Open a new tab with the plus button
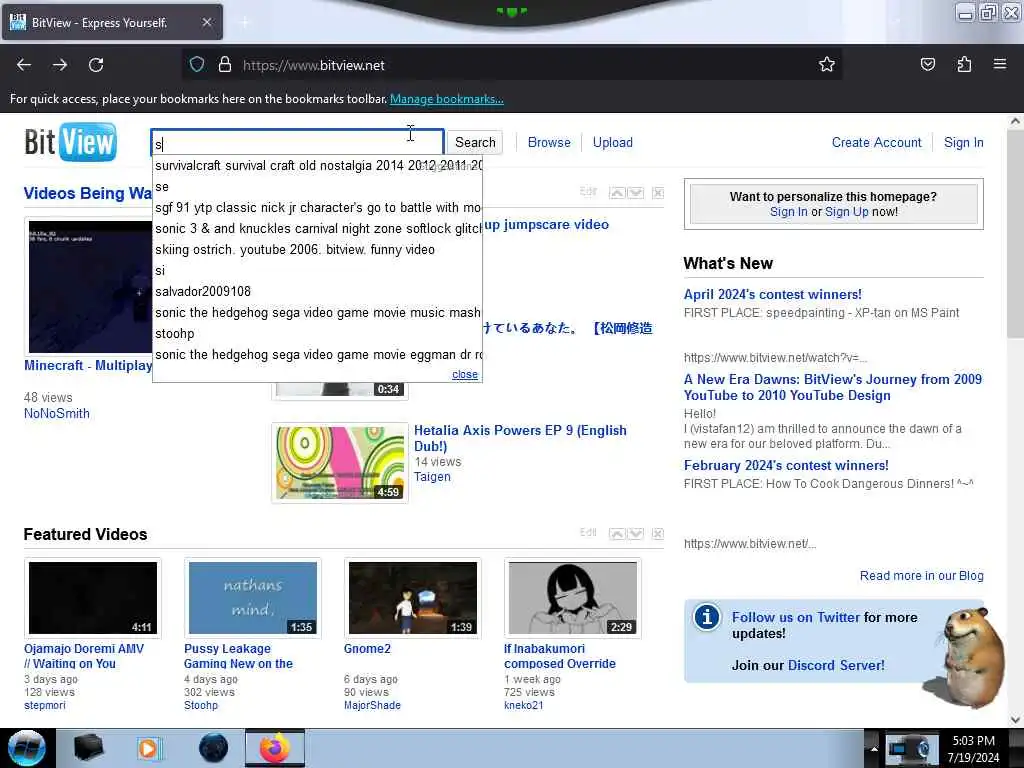Image resolution: width=1024 pixels, height=768 pixels. click(244, 22)
